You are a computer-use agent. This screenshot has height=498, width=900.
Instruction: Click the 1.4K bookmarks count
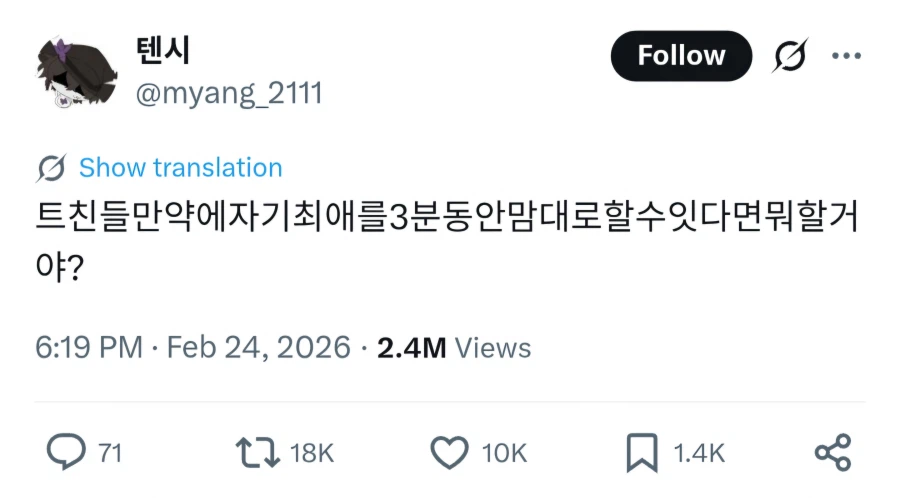click(x=699, y=453)
